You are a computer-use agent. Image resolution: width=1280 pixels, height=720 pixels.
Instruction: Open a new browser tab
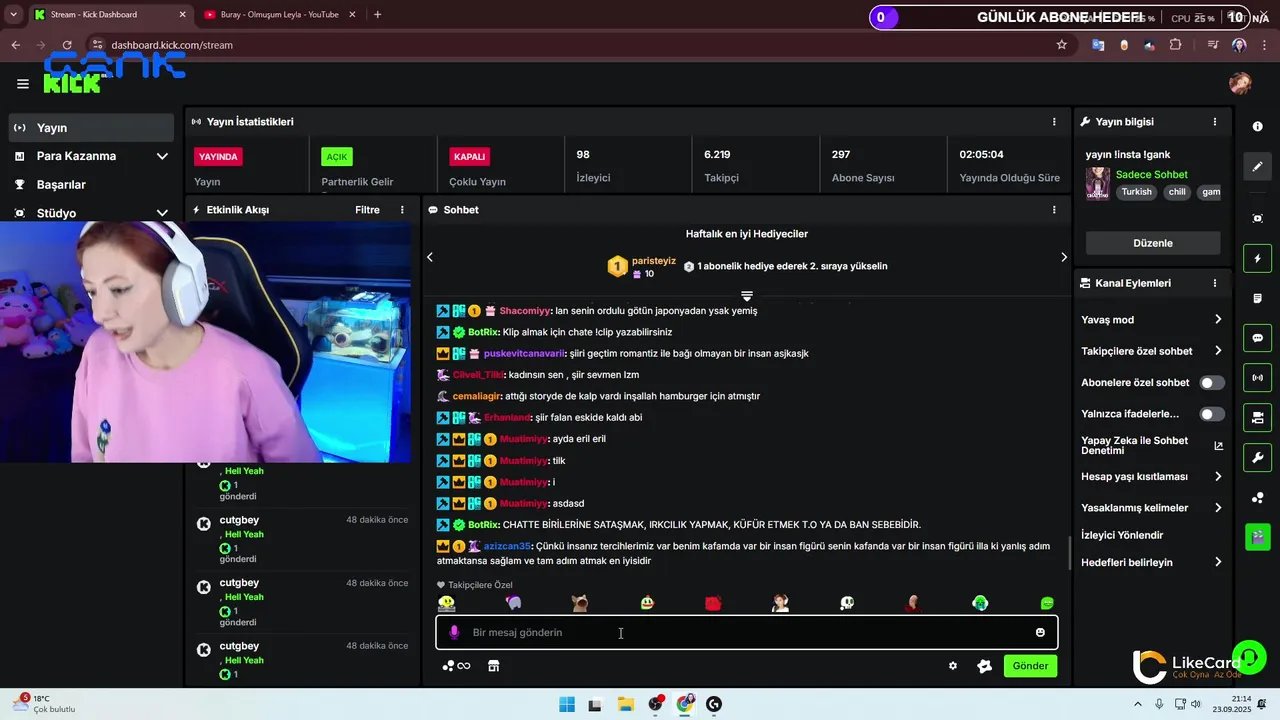point(377,15)
